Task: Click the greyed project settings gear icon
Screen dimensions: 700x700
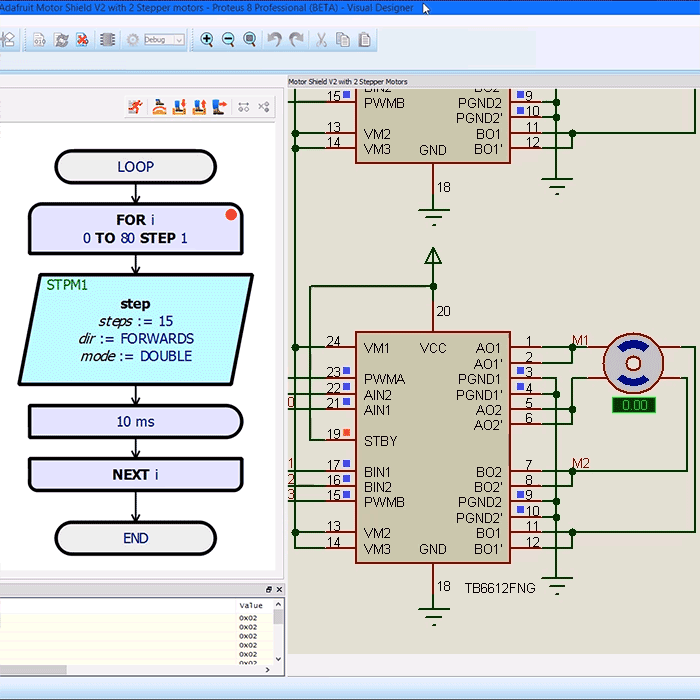Action: pos(133,40)
